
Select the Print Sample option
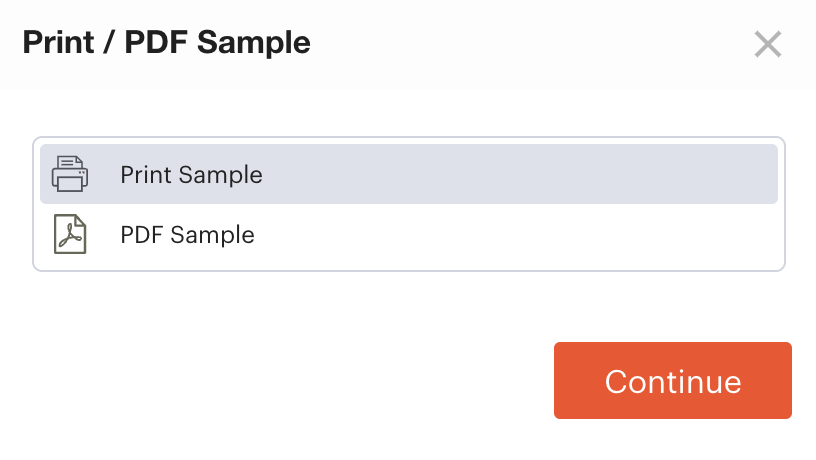click(x=409, y=174)
